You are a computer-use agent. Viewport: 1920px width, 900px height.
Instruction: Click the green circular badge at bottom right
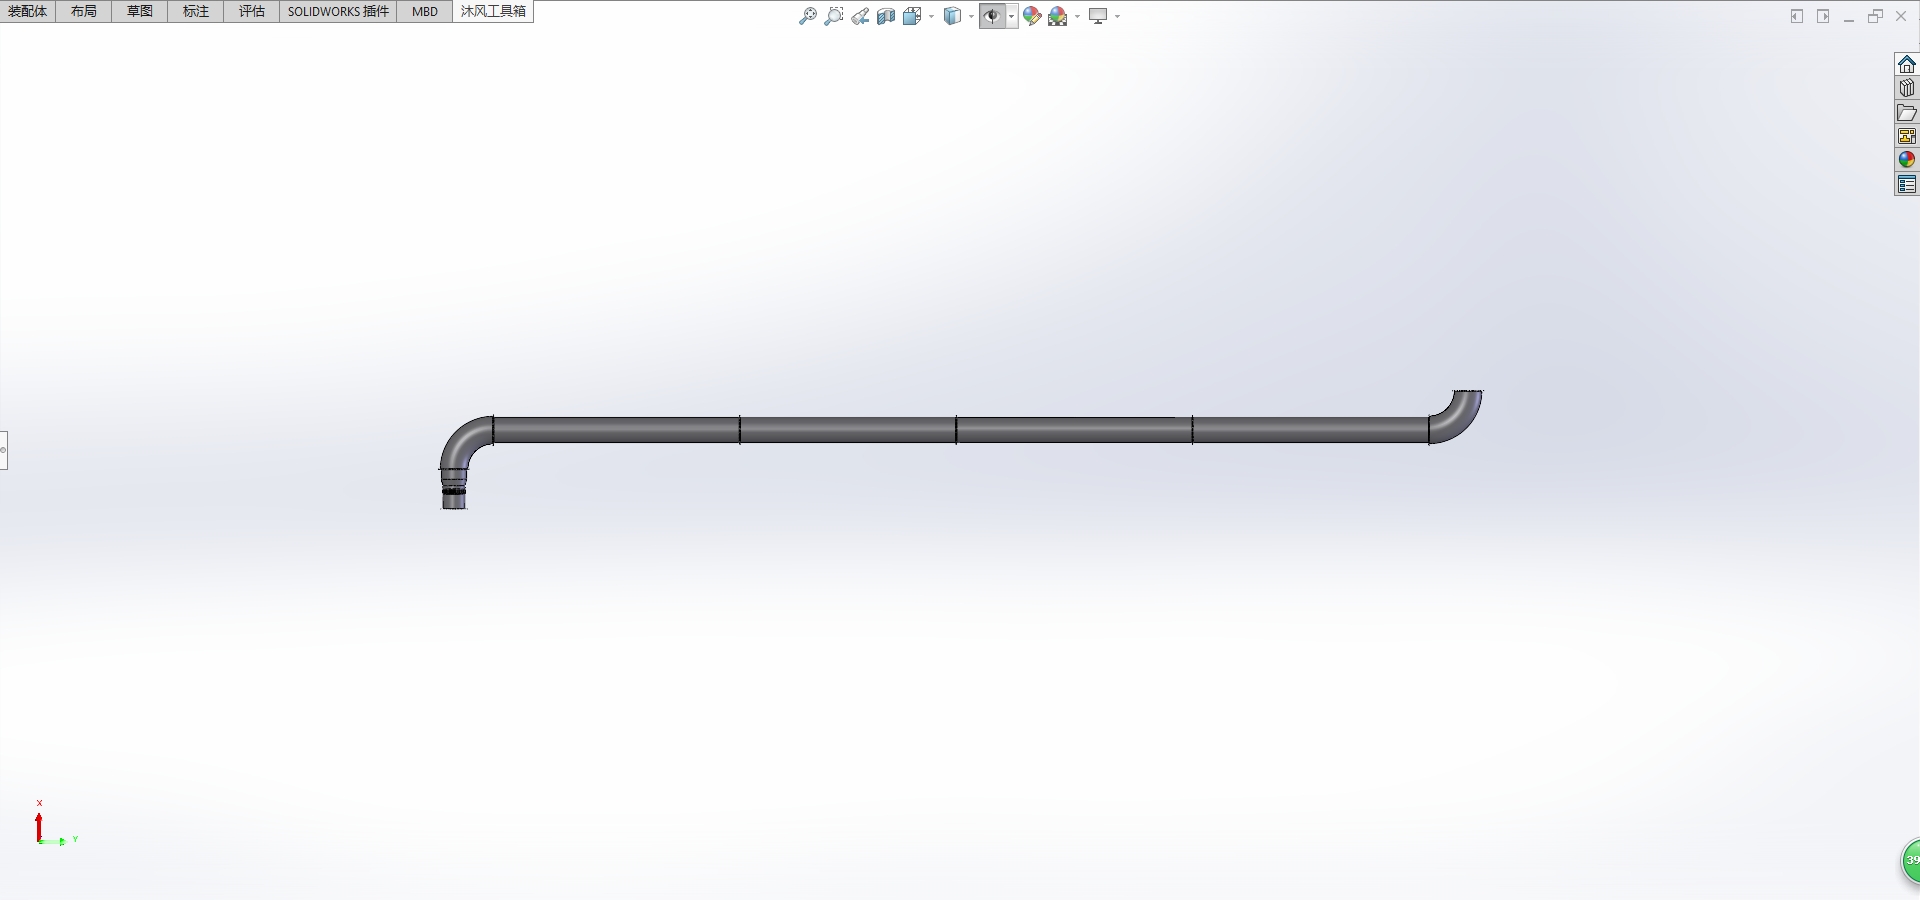[1910, 860]
